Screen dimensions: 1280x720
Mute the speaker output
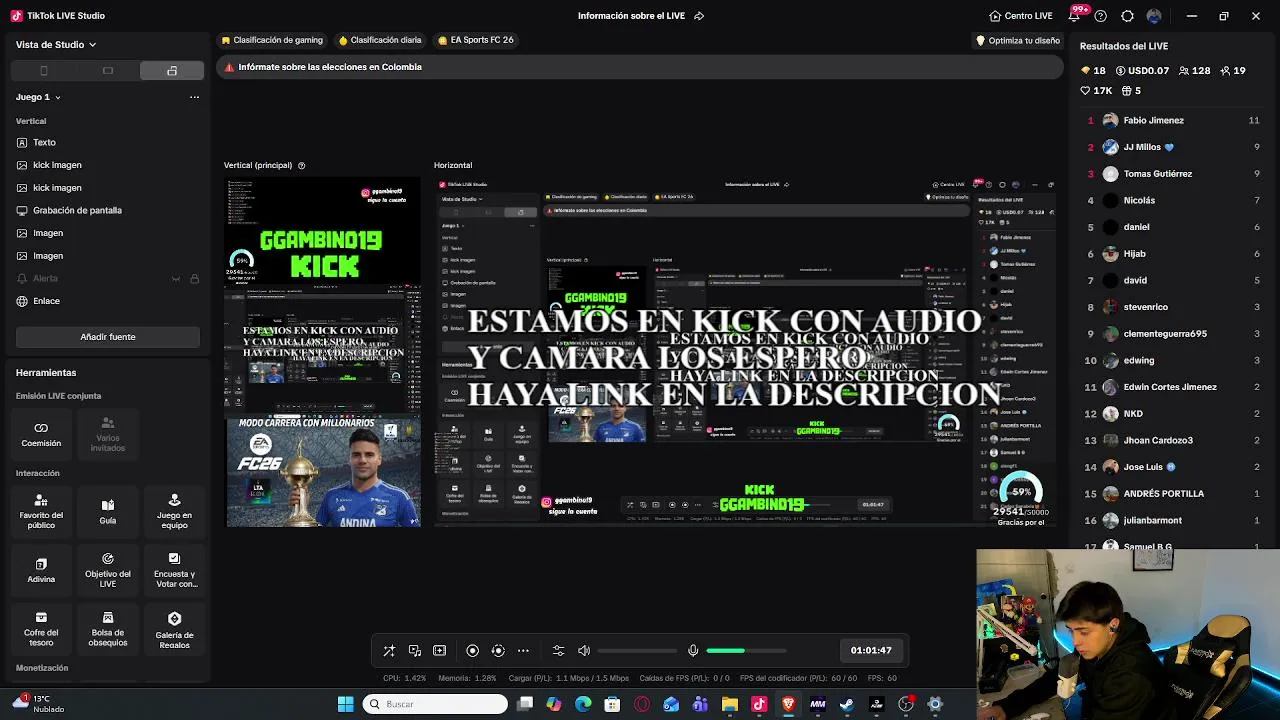tap(584, 650)
